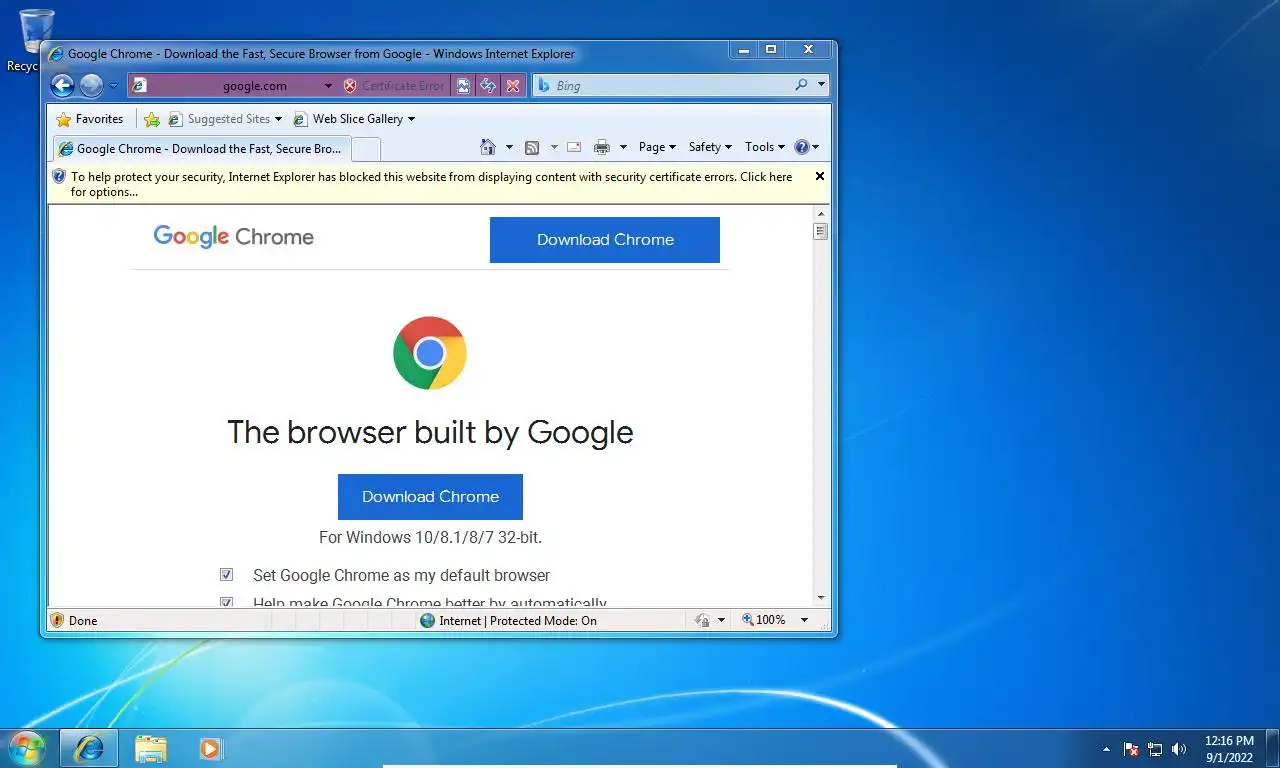The image size is (1280, 768).
Task: Open Web Slice Gallery dropdown
Action: coord(354,119)
